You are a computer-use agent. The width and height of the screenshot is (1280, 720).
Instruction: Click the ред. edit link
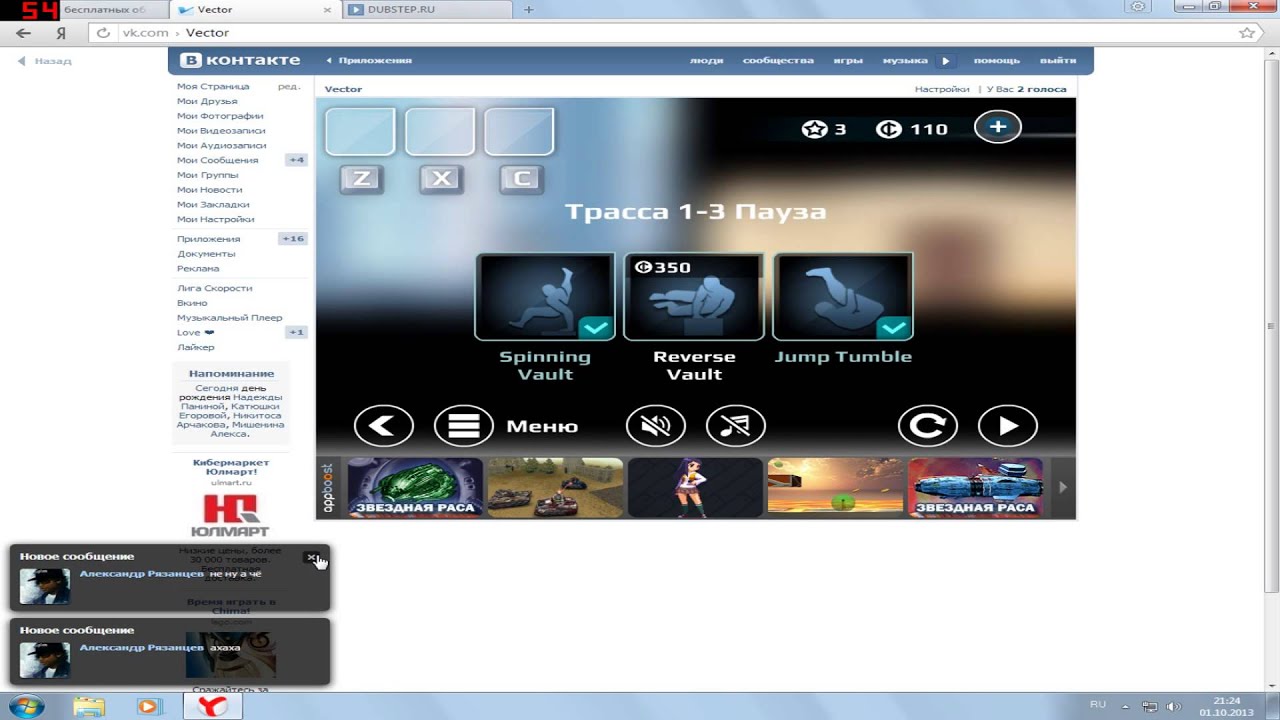289,86
